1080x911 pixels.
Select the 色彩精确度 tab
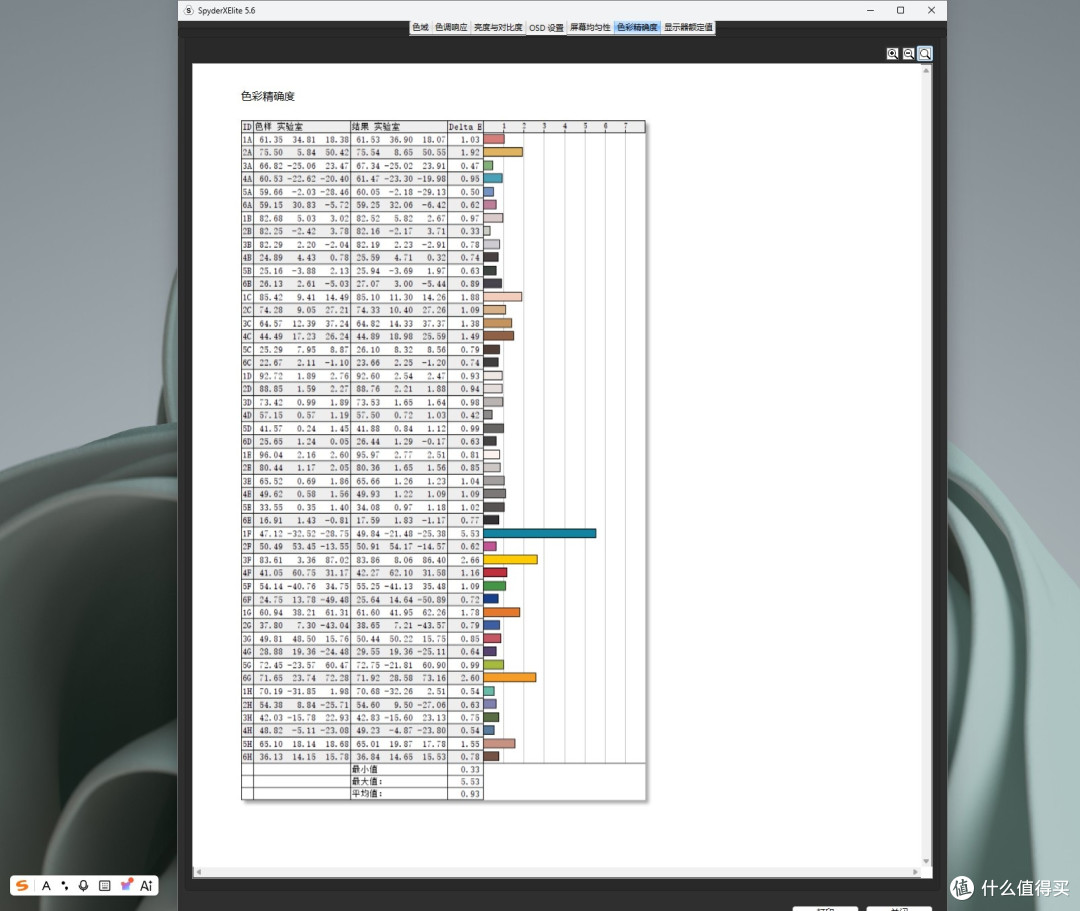637,28
